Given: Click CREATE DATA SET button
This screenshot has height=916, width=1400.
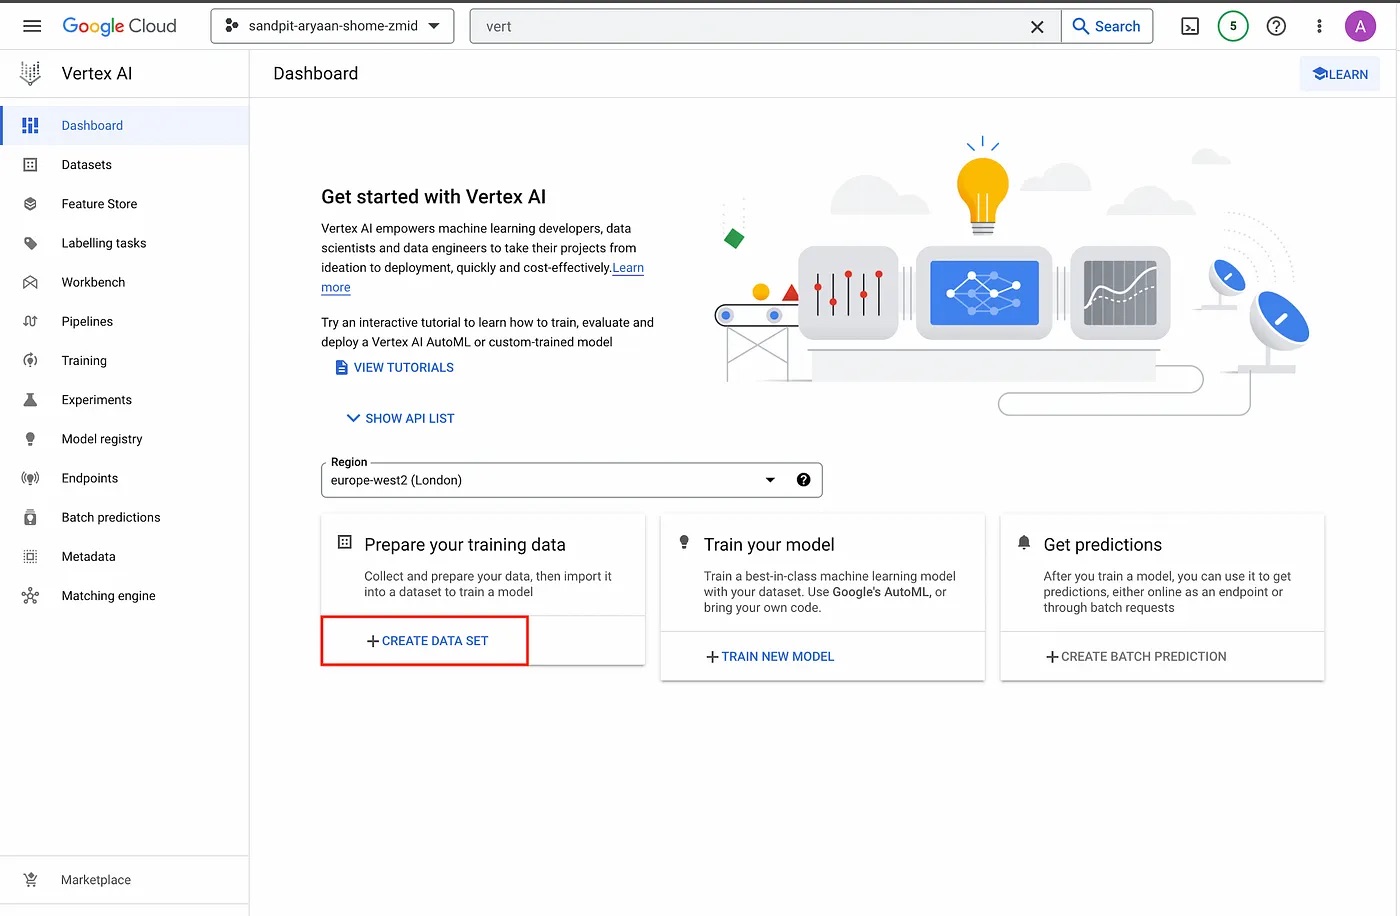Looking at the screenshot, I should [x=427, y=641].
